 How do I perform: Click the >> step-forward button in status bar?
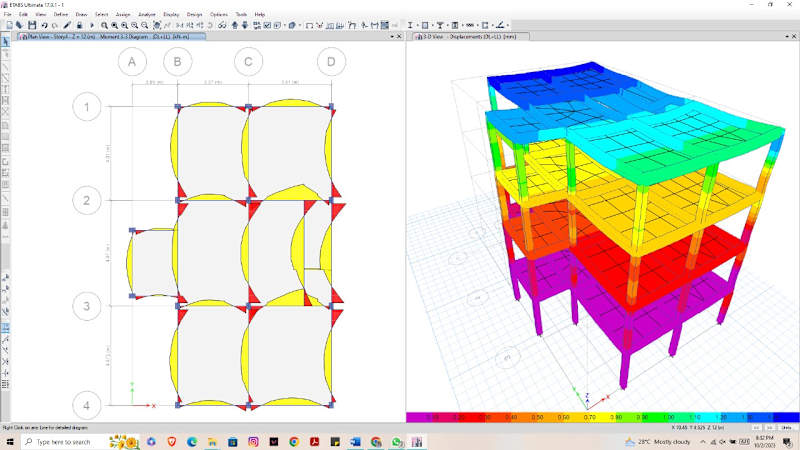(x=770, y=428)
